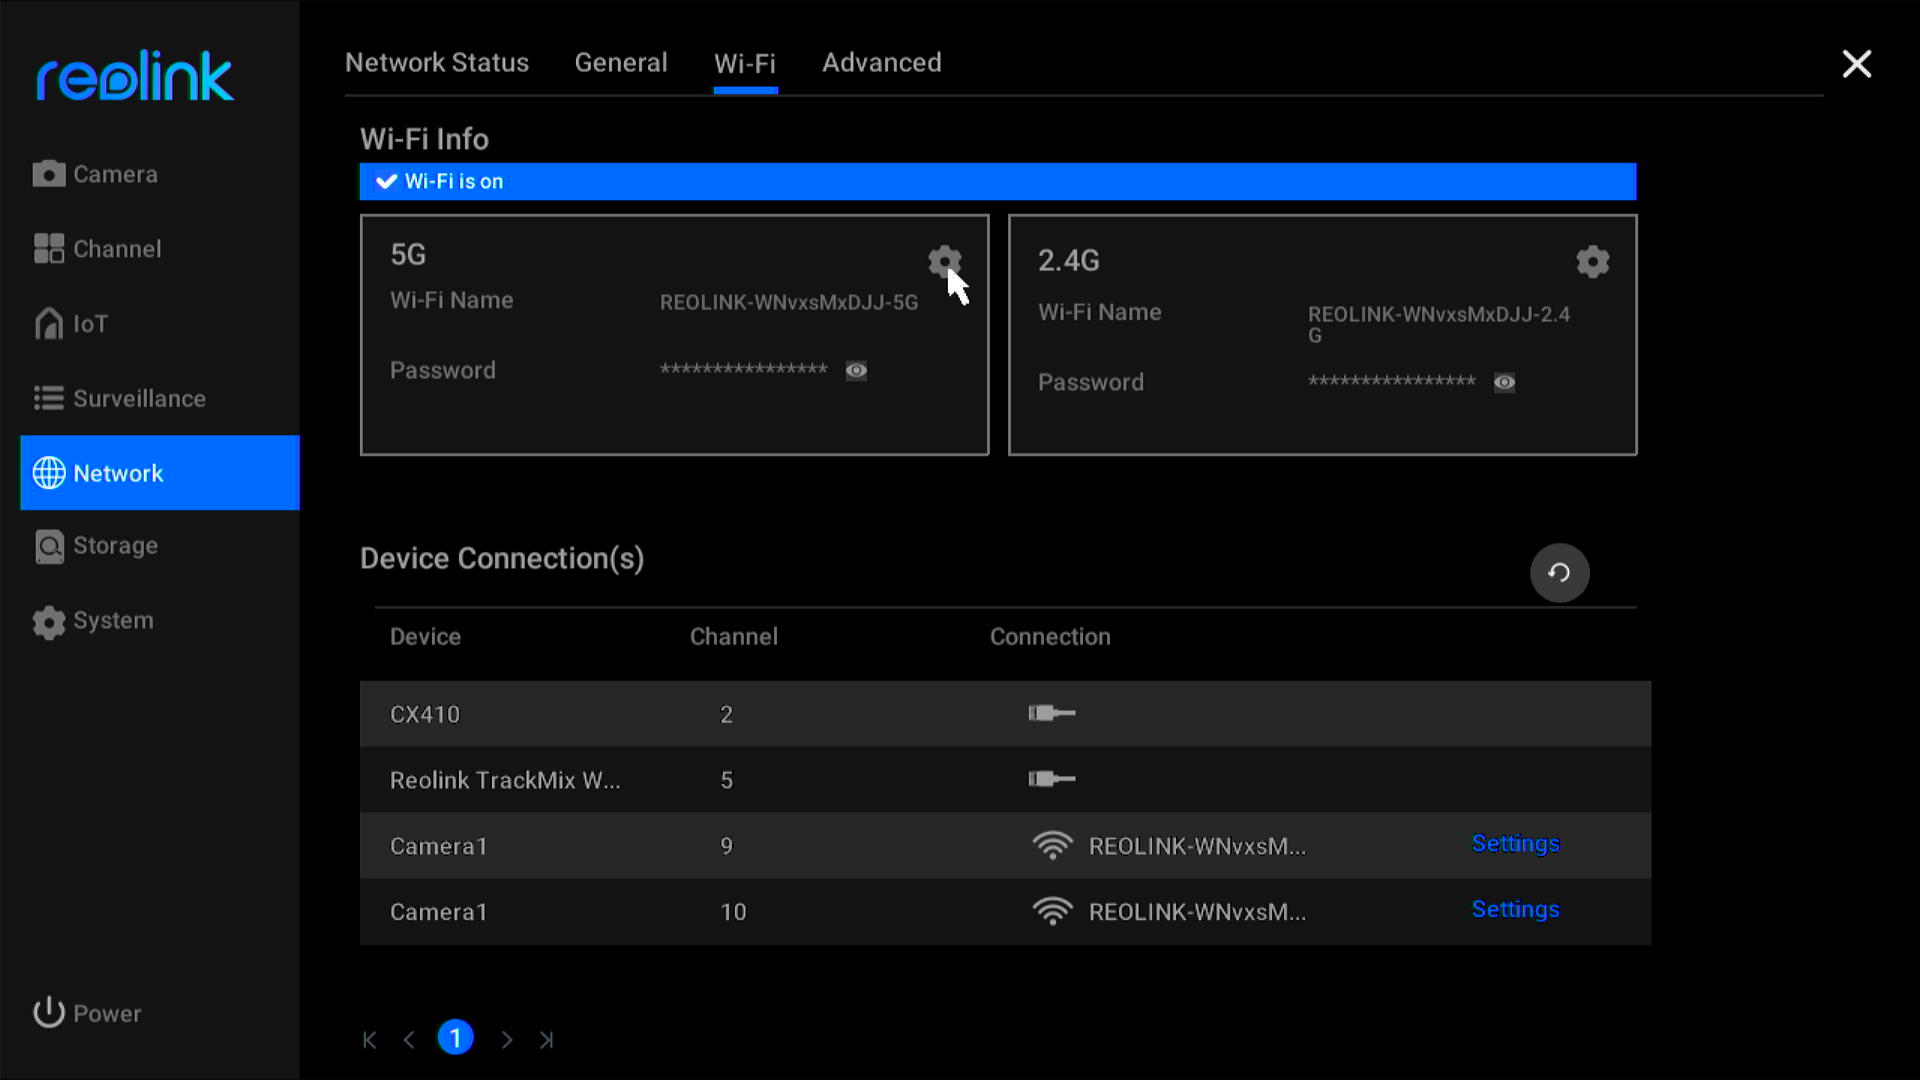Select the Reolink TrackMix W... device

coord(505,781)
